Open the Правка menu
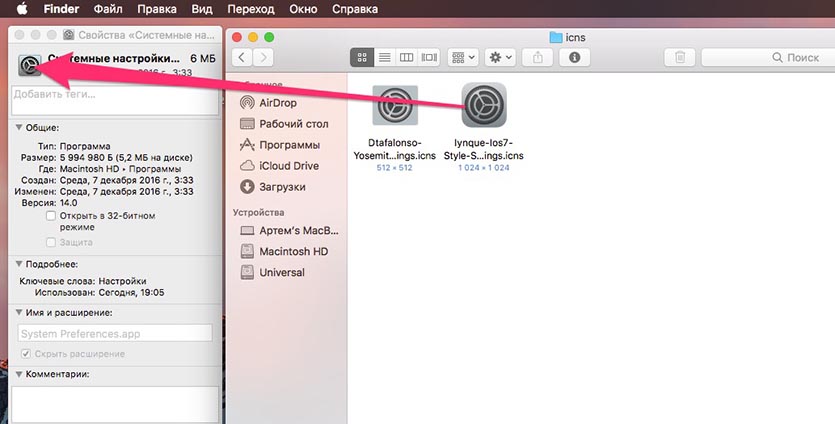Screen dimensions: 835x424 [x=157, y=9]
